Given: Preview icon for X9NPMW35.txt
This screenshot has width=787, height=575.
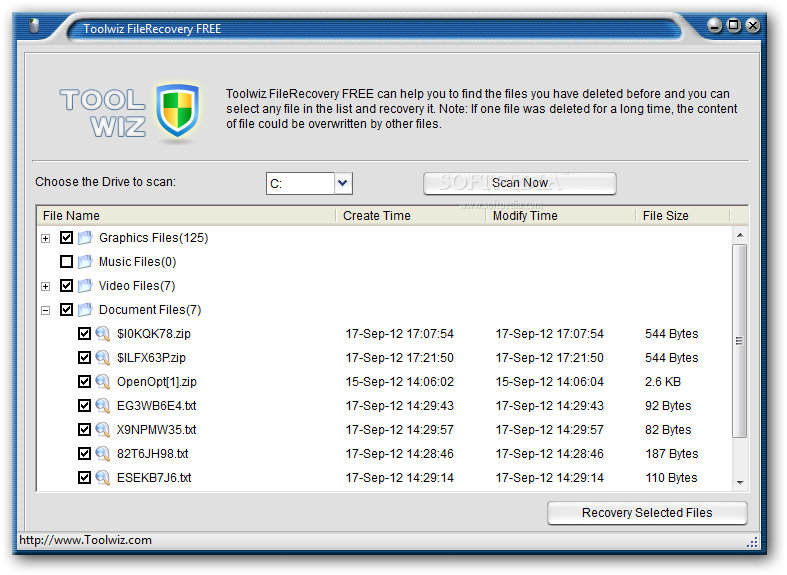Looking at the screenshot, I should pos(103,429).
